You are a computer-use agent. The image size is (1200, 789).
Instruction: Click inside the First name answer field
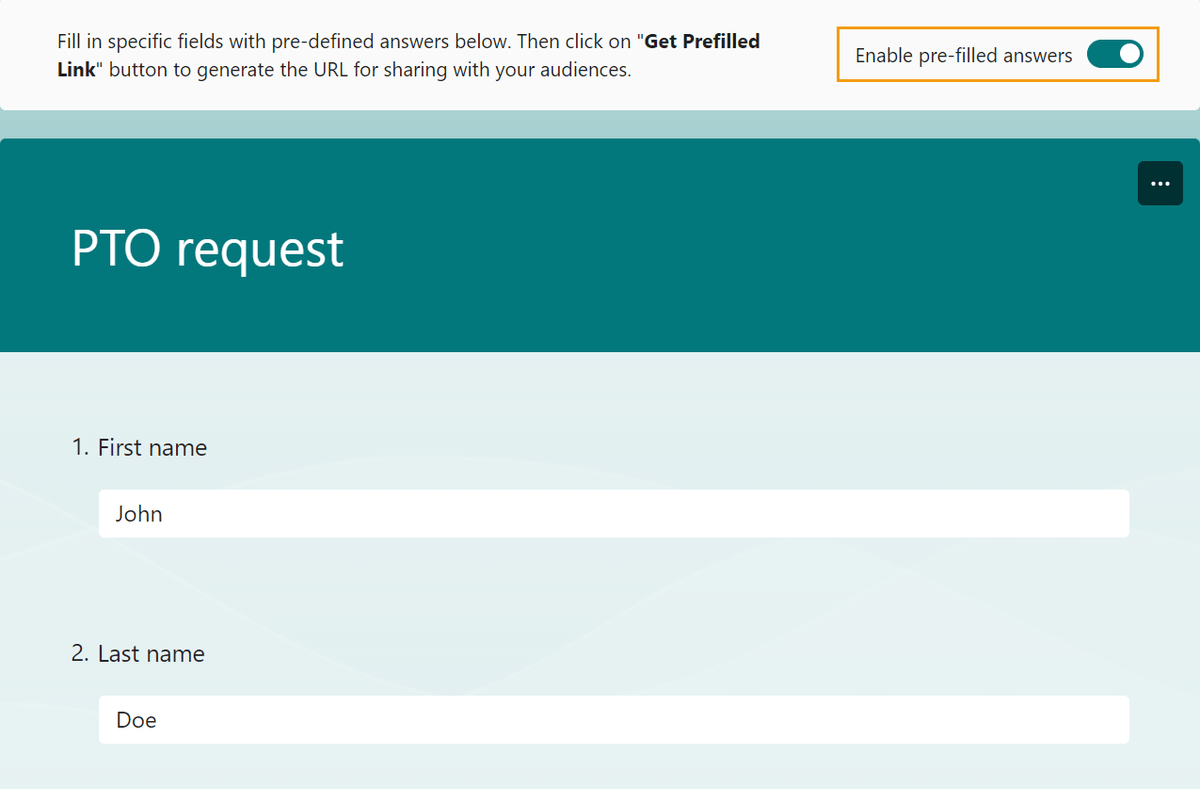click(x=613, y=513)
